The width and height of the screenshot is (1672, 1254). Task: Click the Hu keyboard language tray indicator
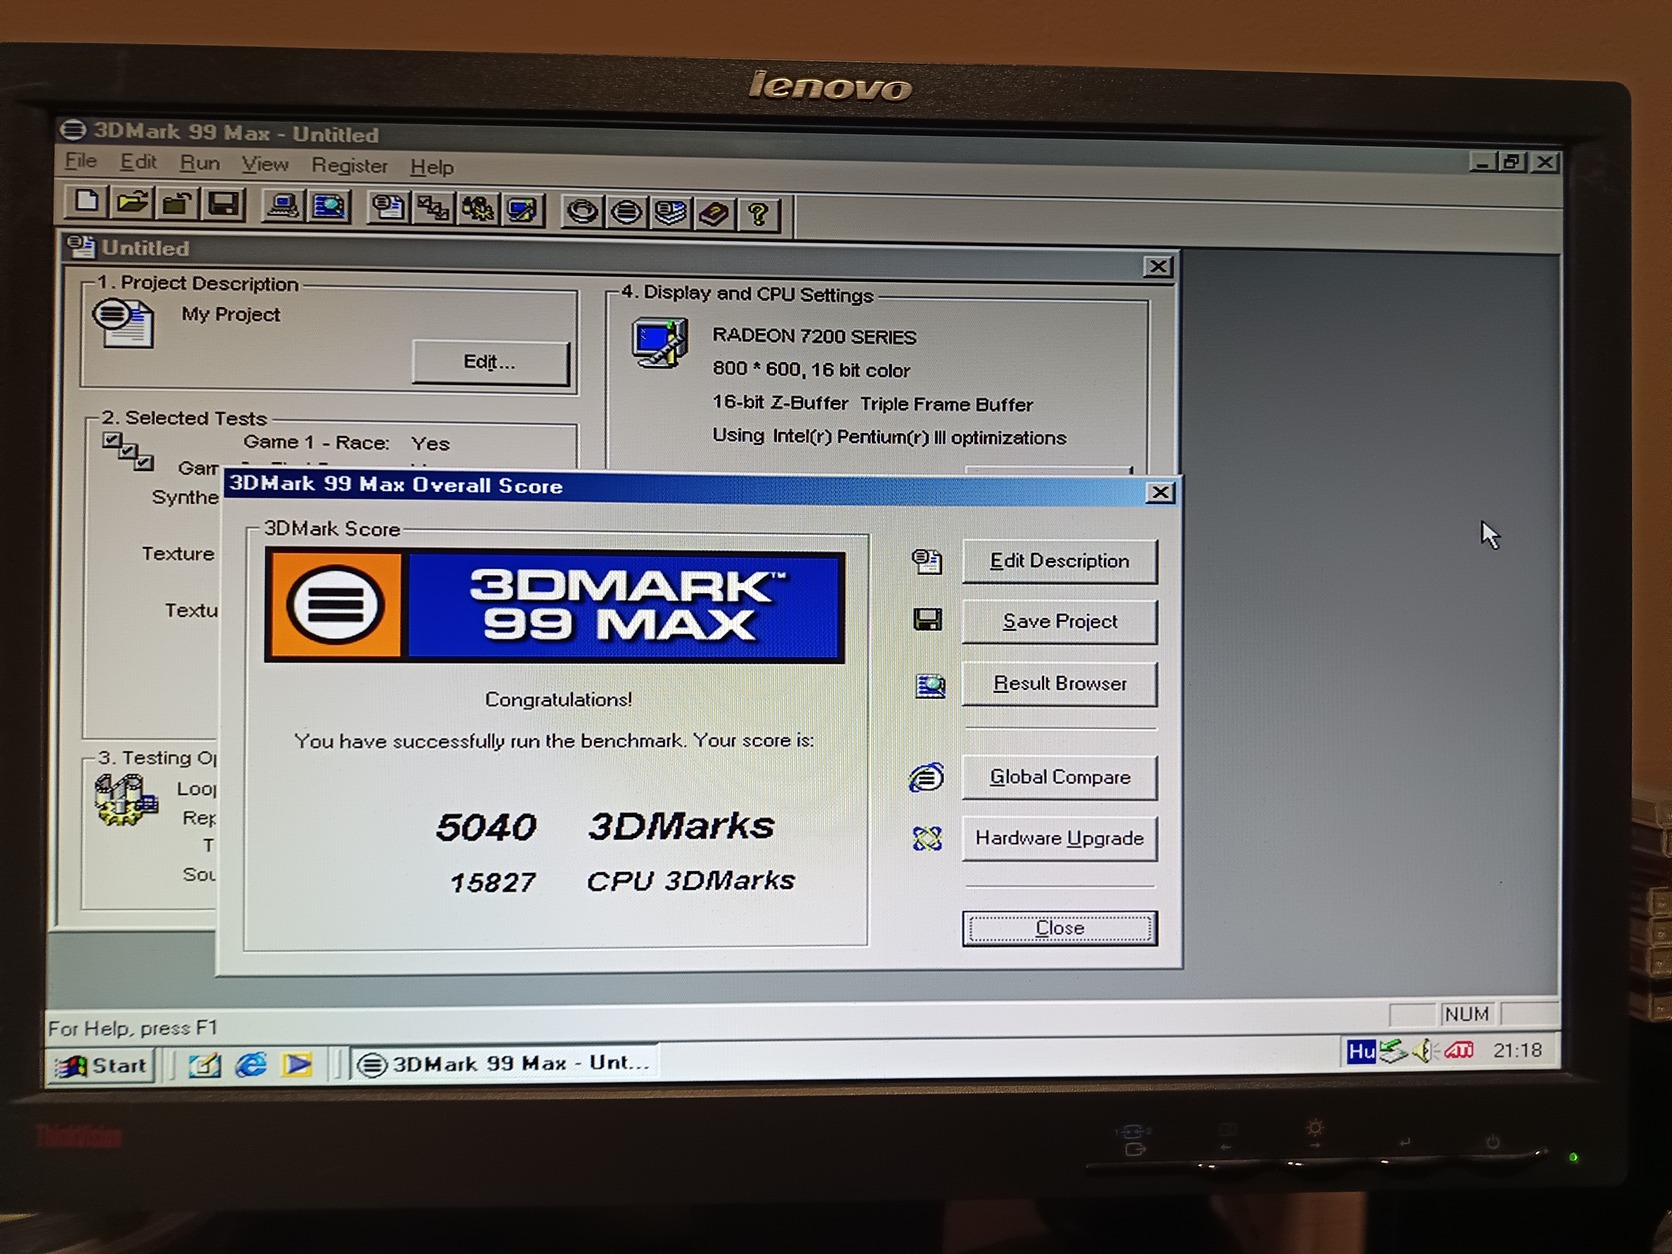1361,1052
